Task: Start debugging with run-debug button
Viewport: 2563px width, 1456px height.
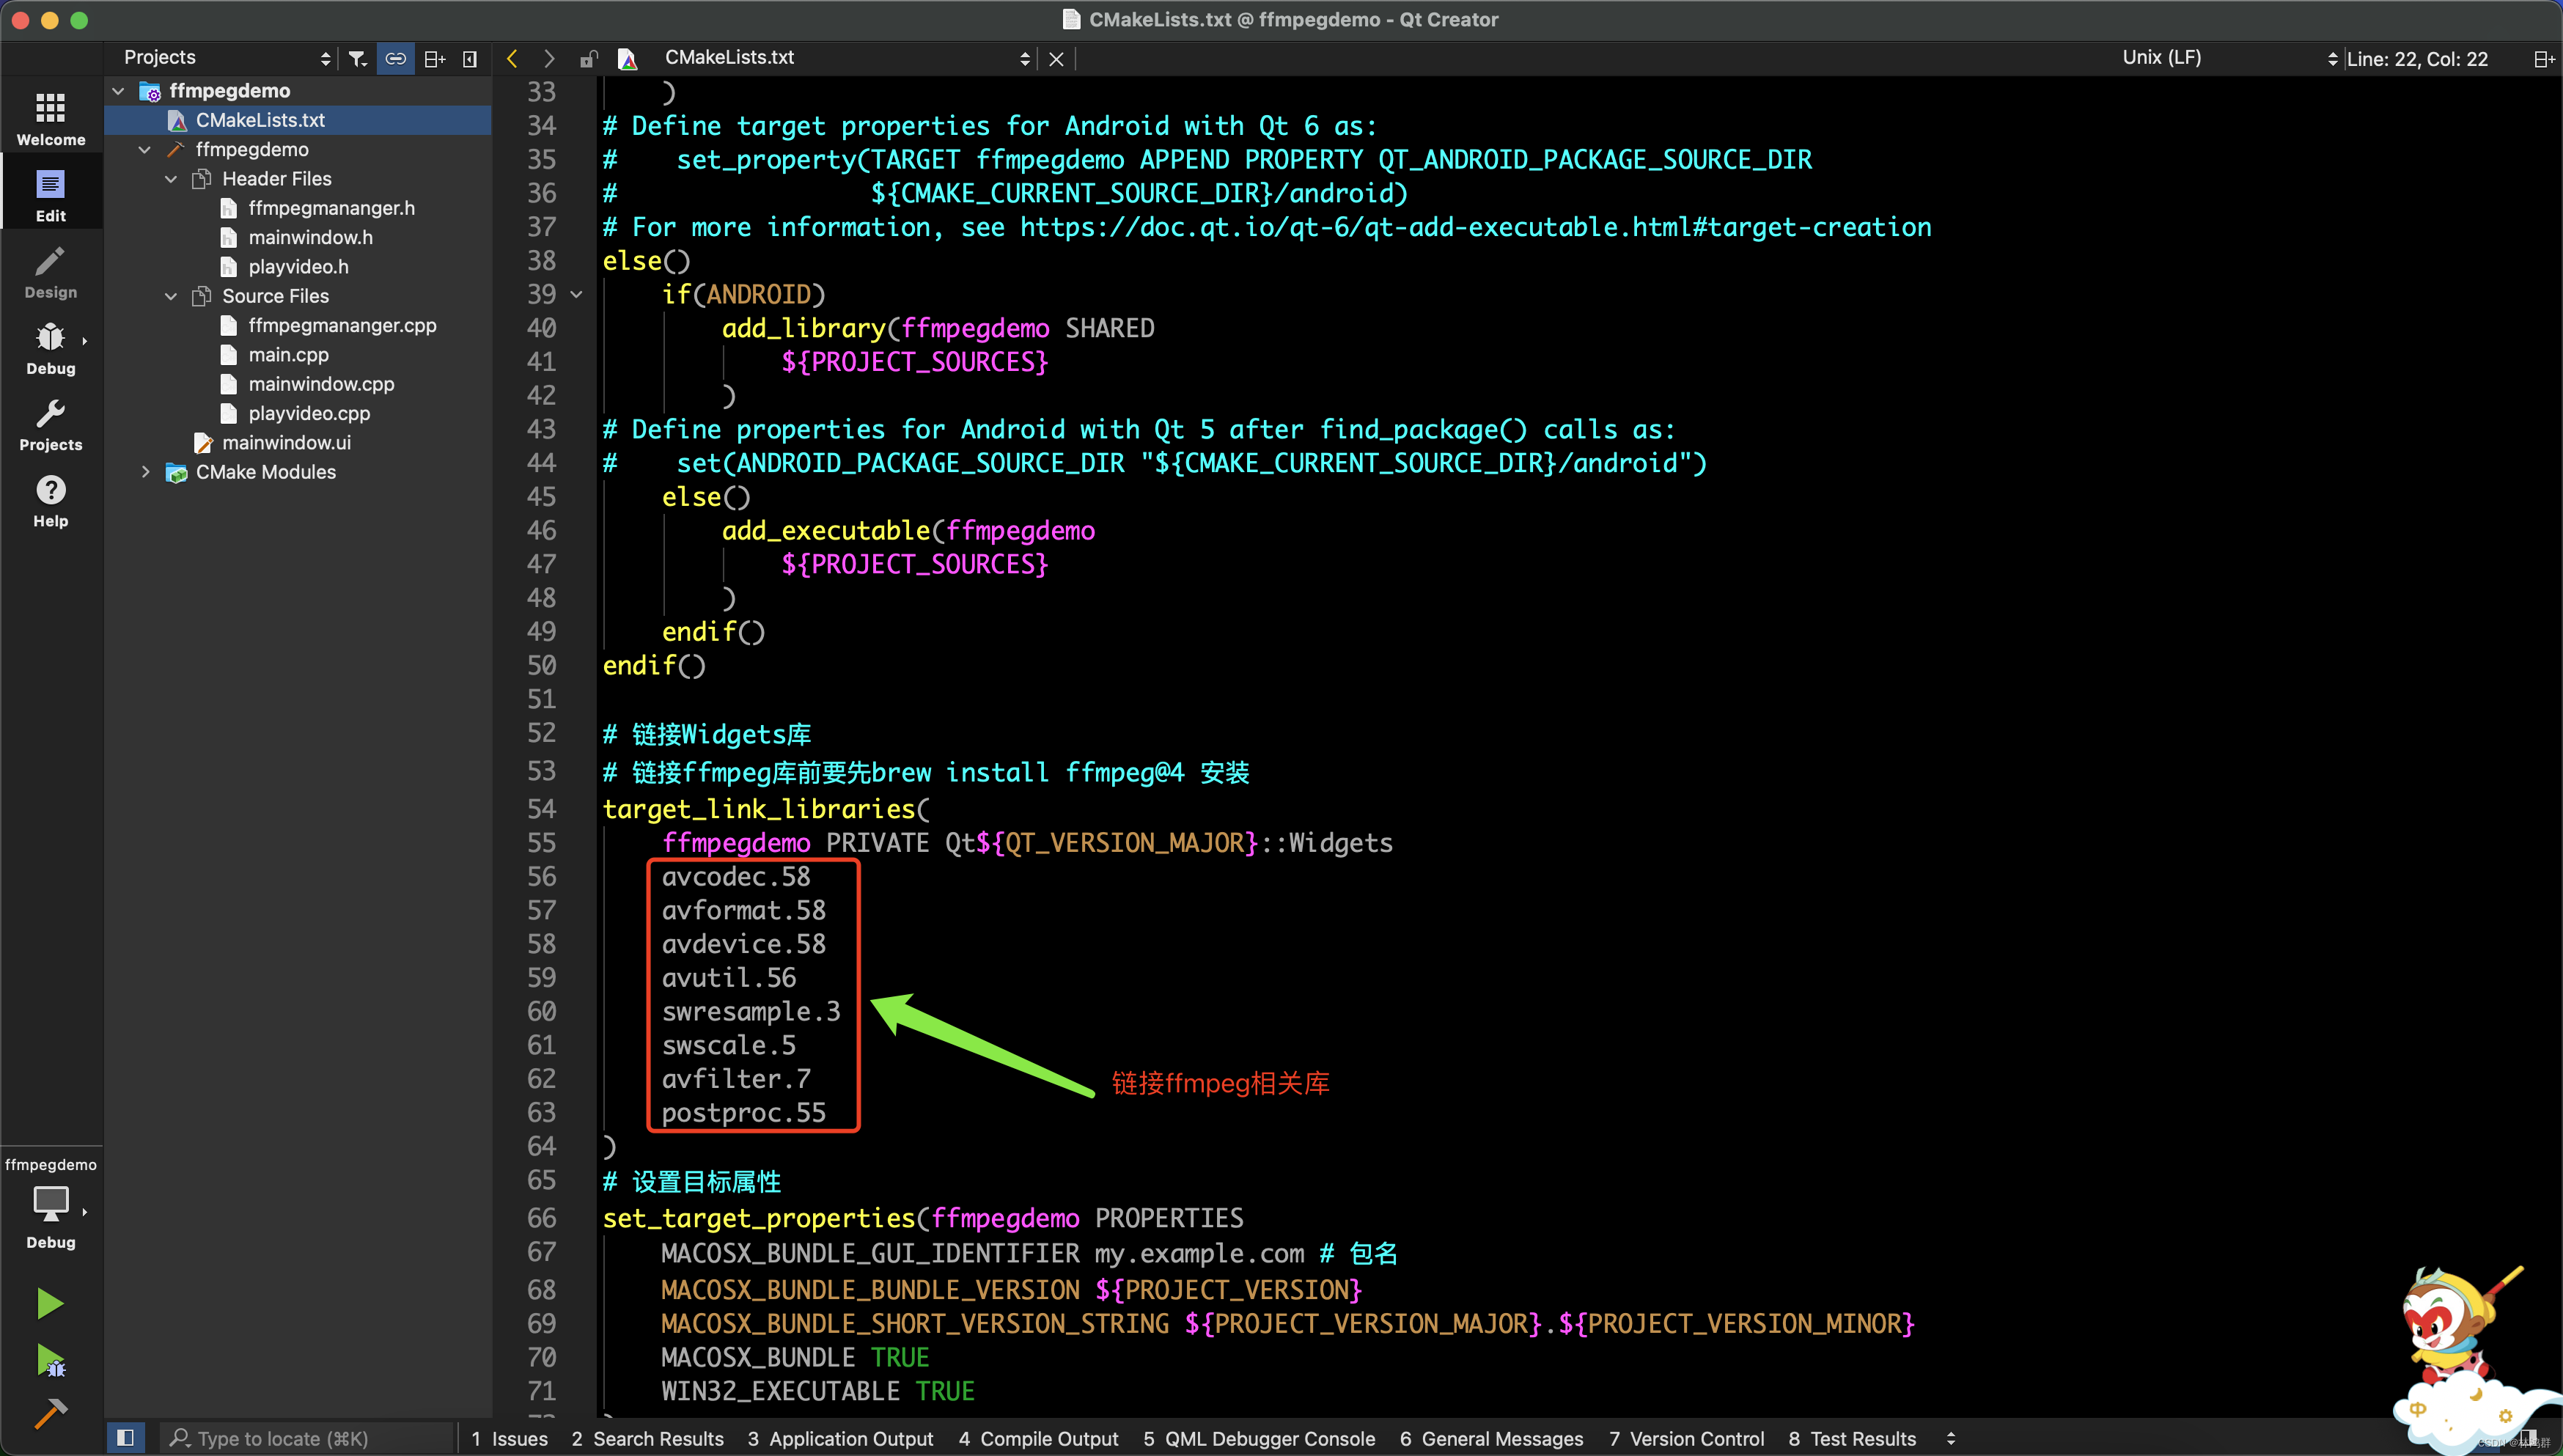Action: point(50,1360)
